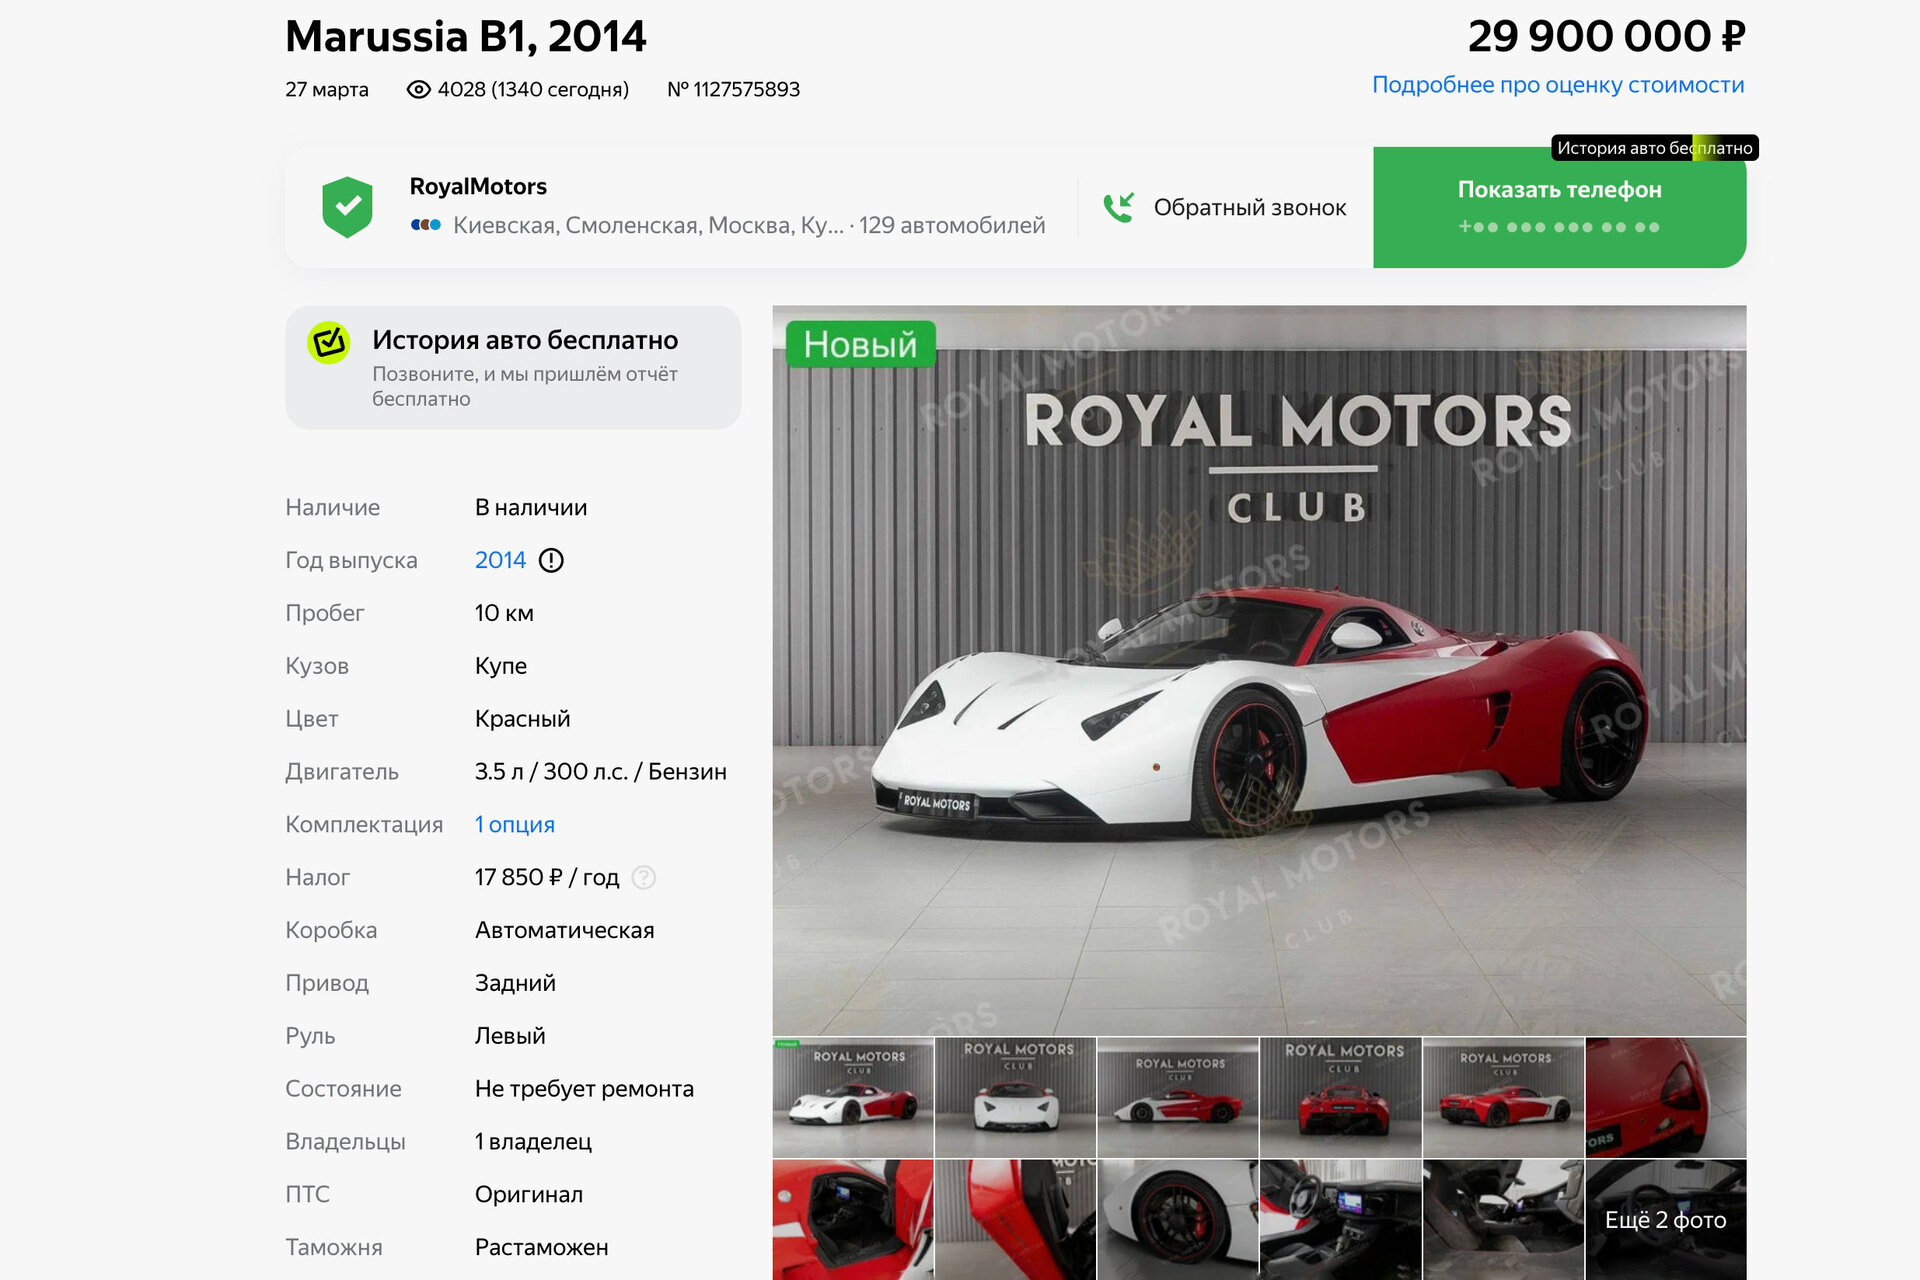The height and width of the screenshot is (1280, 1920).
Task: Click the condition value Не требует ремонта
Action: click(x=584, y=1089)
